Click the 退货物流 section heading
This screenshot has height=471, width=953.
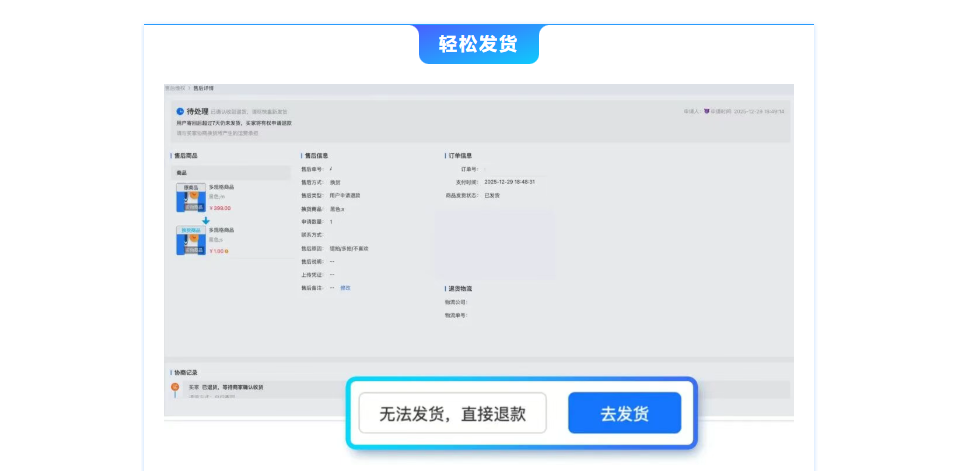(x=460, y=288)
